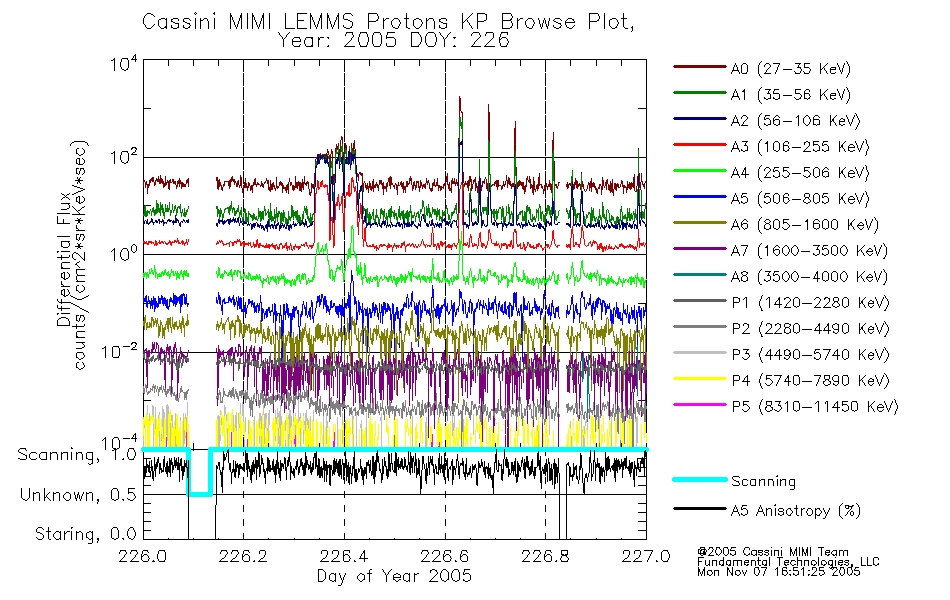Click the x-axis tick label 226.6
Screen dimensions: 950x600
tap(444, 556)
